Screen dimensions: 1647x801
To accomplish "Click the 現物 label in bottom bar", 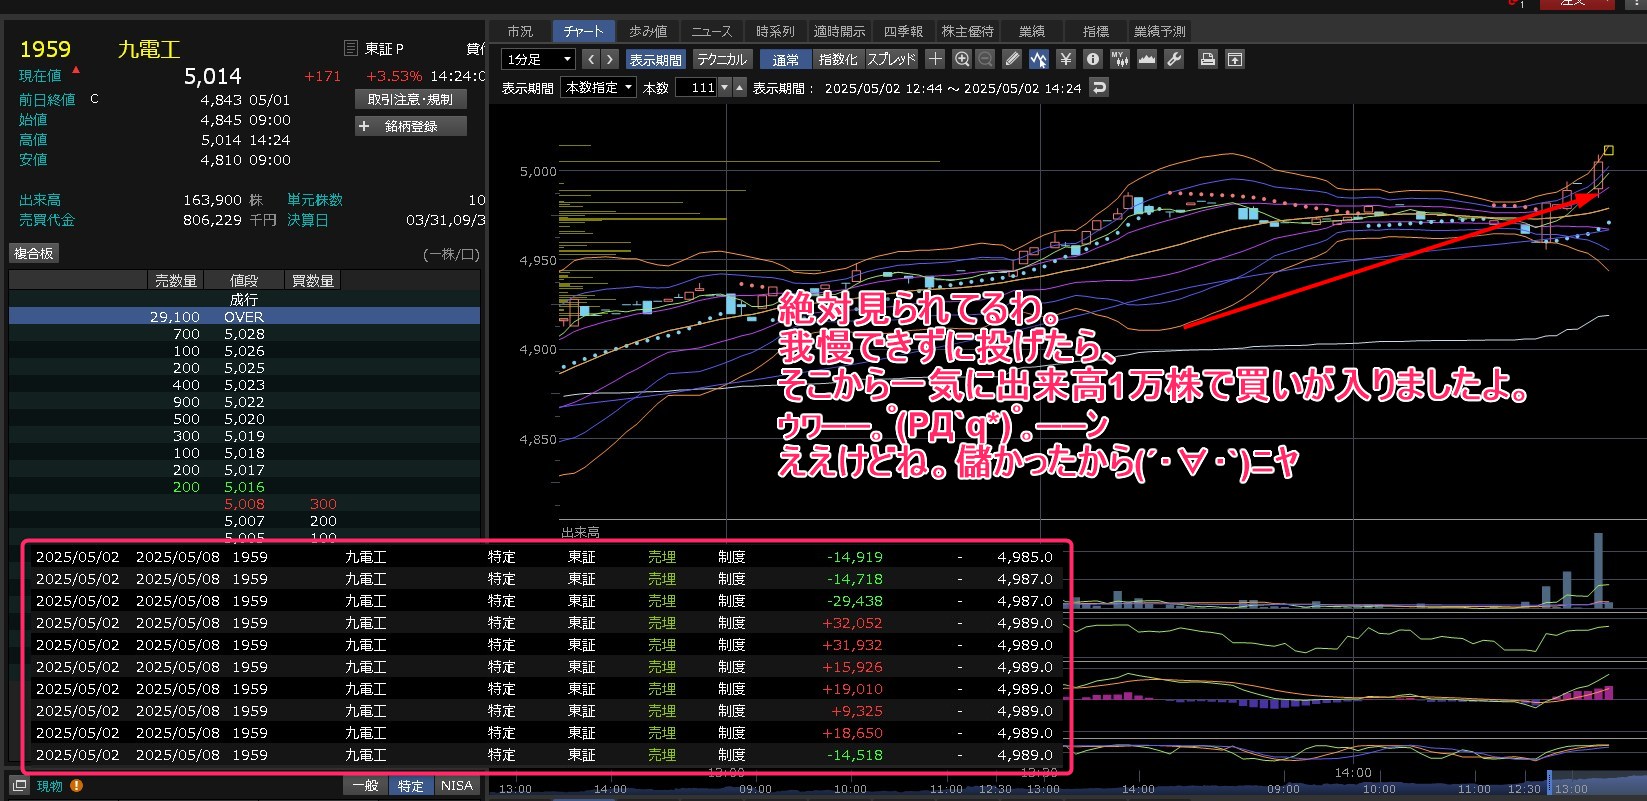I will coord(49,785).
